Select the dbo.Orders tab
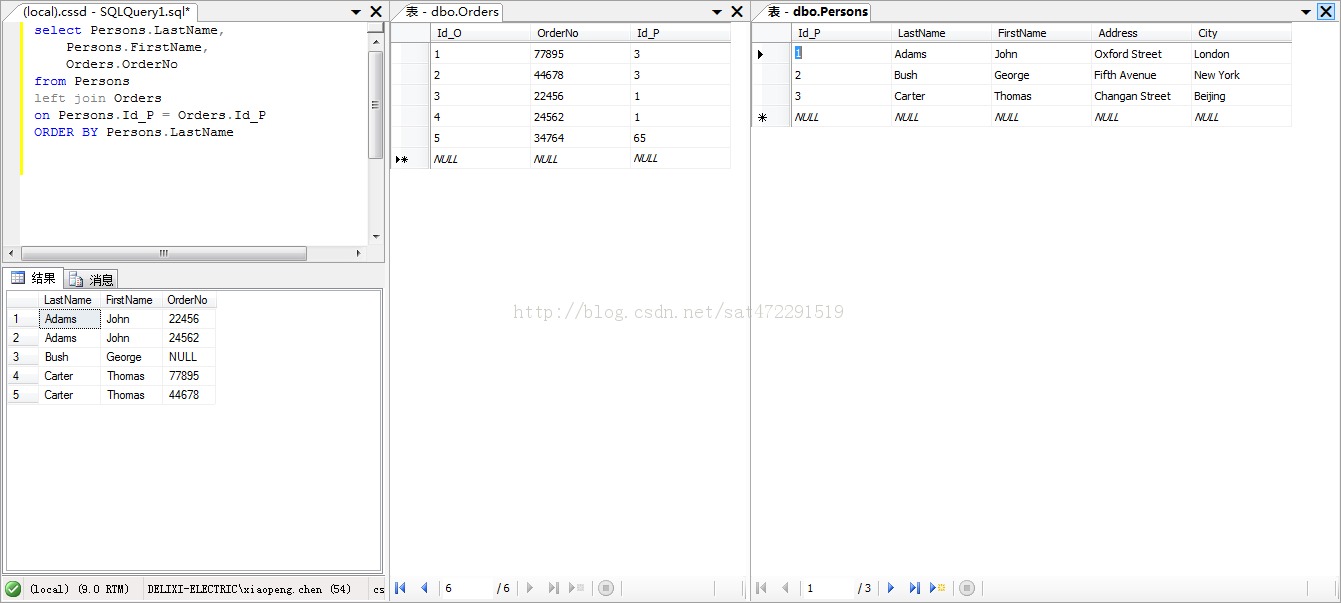 [451, 12]
